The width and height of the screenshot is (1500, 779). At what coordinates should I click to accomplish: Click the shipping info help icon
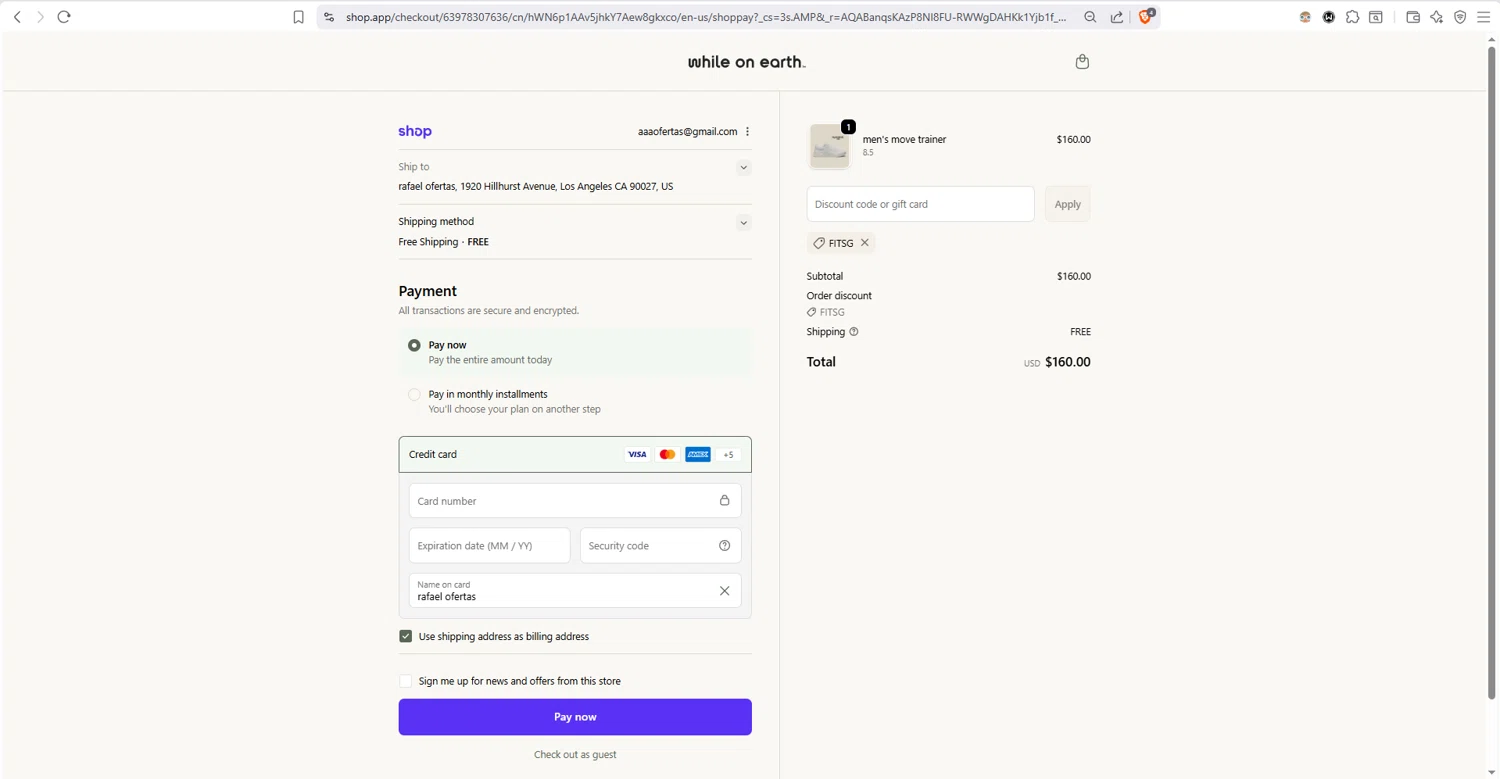[x=854, y=332]
